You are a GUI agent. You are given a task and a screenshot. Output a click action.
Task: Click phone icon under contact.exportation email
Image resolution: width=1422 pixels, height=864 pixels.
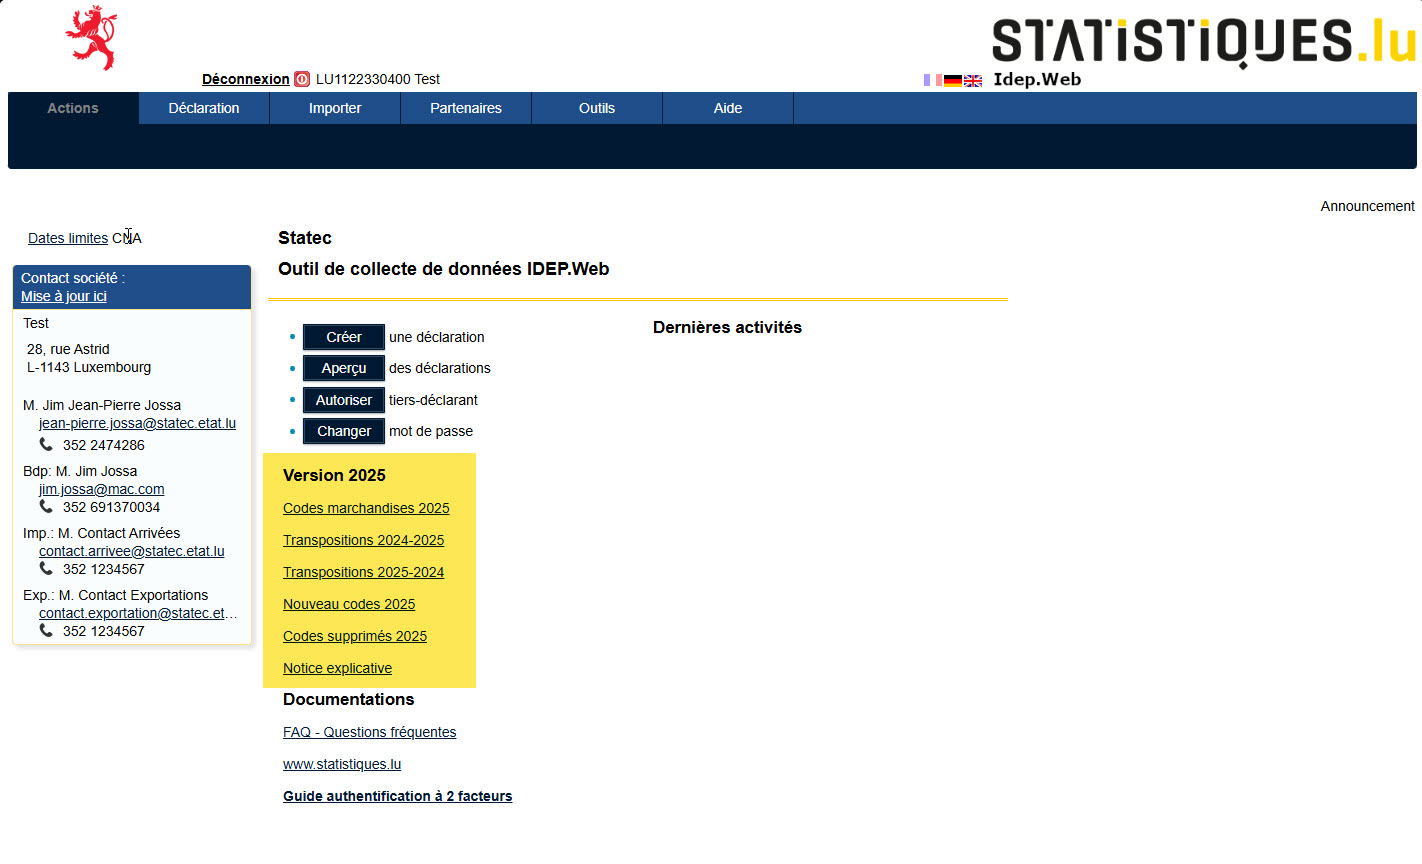pos(46,630)
